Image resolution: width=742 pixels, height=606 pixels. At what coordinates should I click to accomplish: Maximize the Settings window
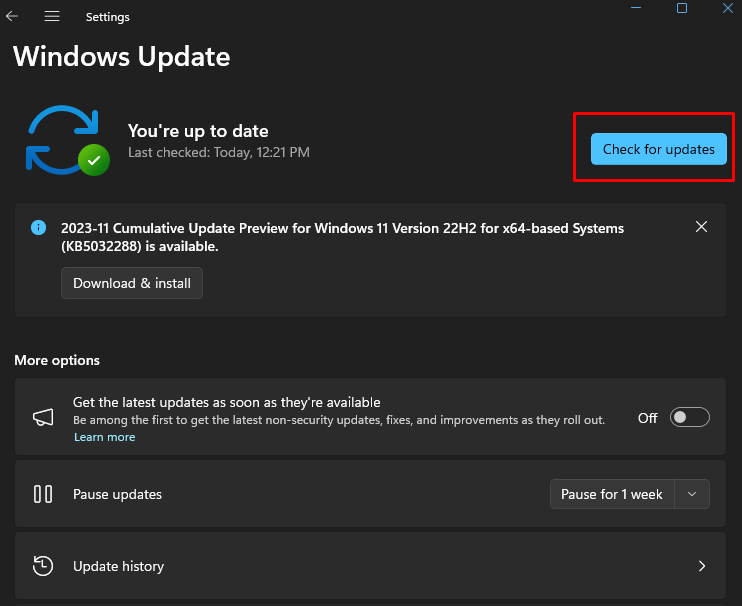coord(682,8)
